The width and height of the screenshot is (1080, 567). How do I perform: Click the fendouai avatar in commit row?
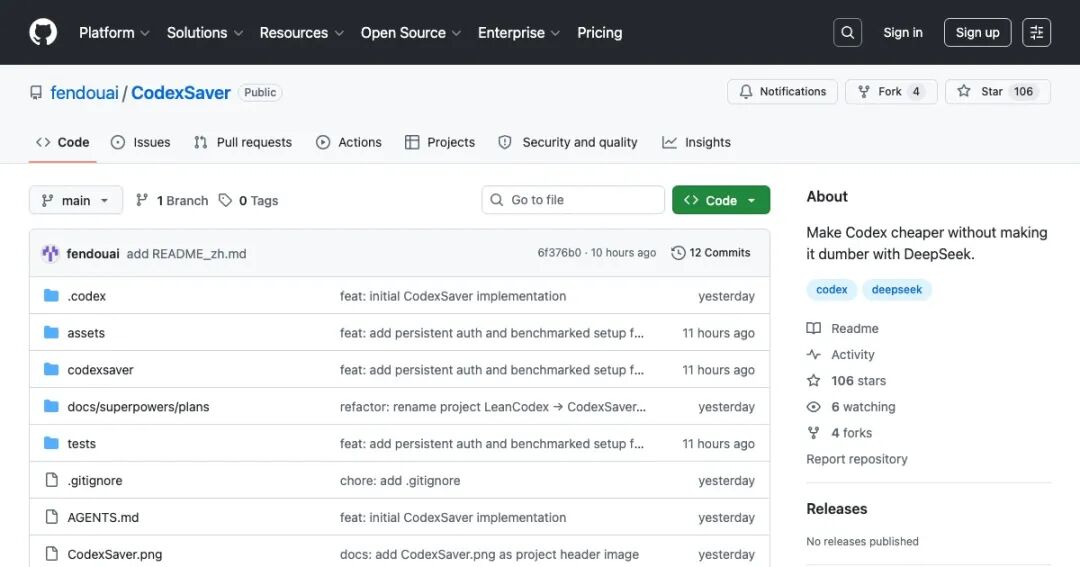pyautogui.click(x=50, y=253)
